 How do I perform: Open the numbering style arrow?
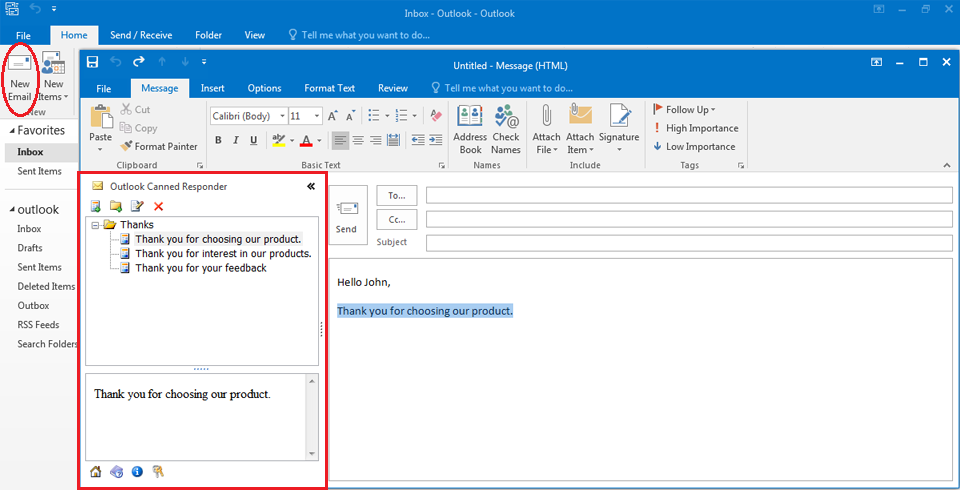pyautogui.click(x=414, y=116)
